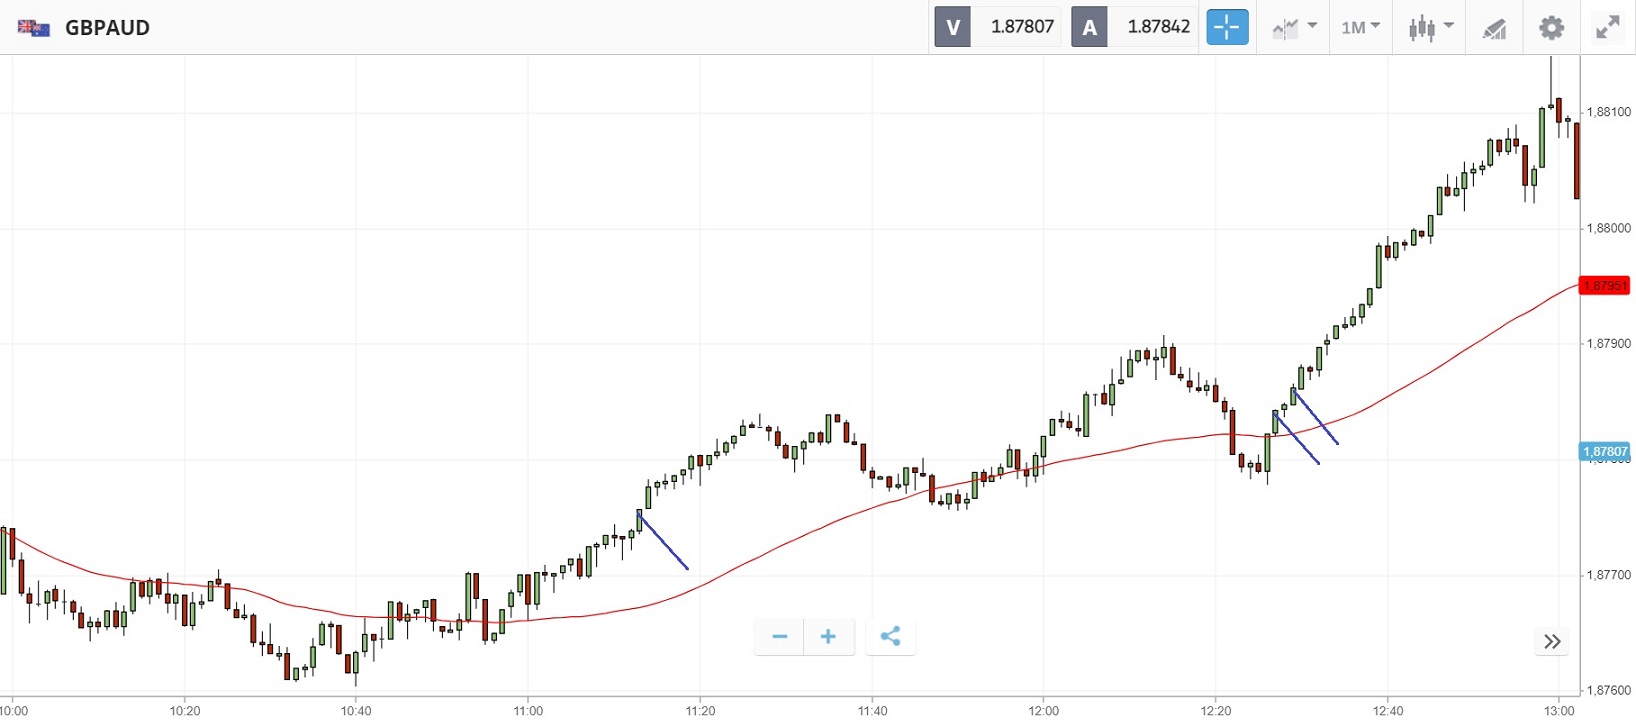This screenshot has width=1636, height=727.
Task: Click the 12:00 time axis label
Action: pos(1043,711)
